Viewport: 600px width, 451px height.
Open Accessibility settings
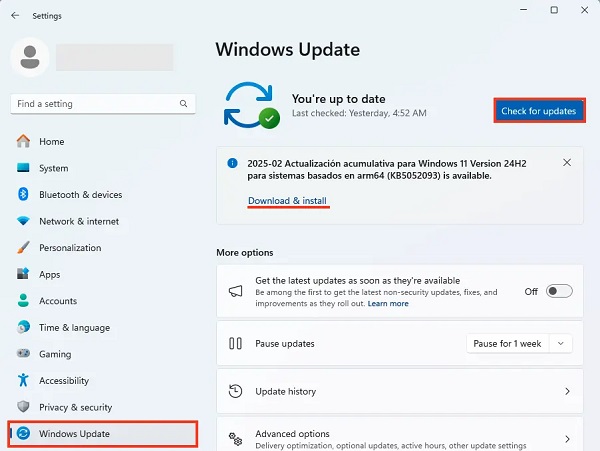point(103,380)
